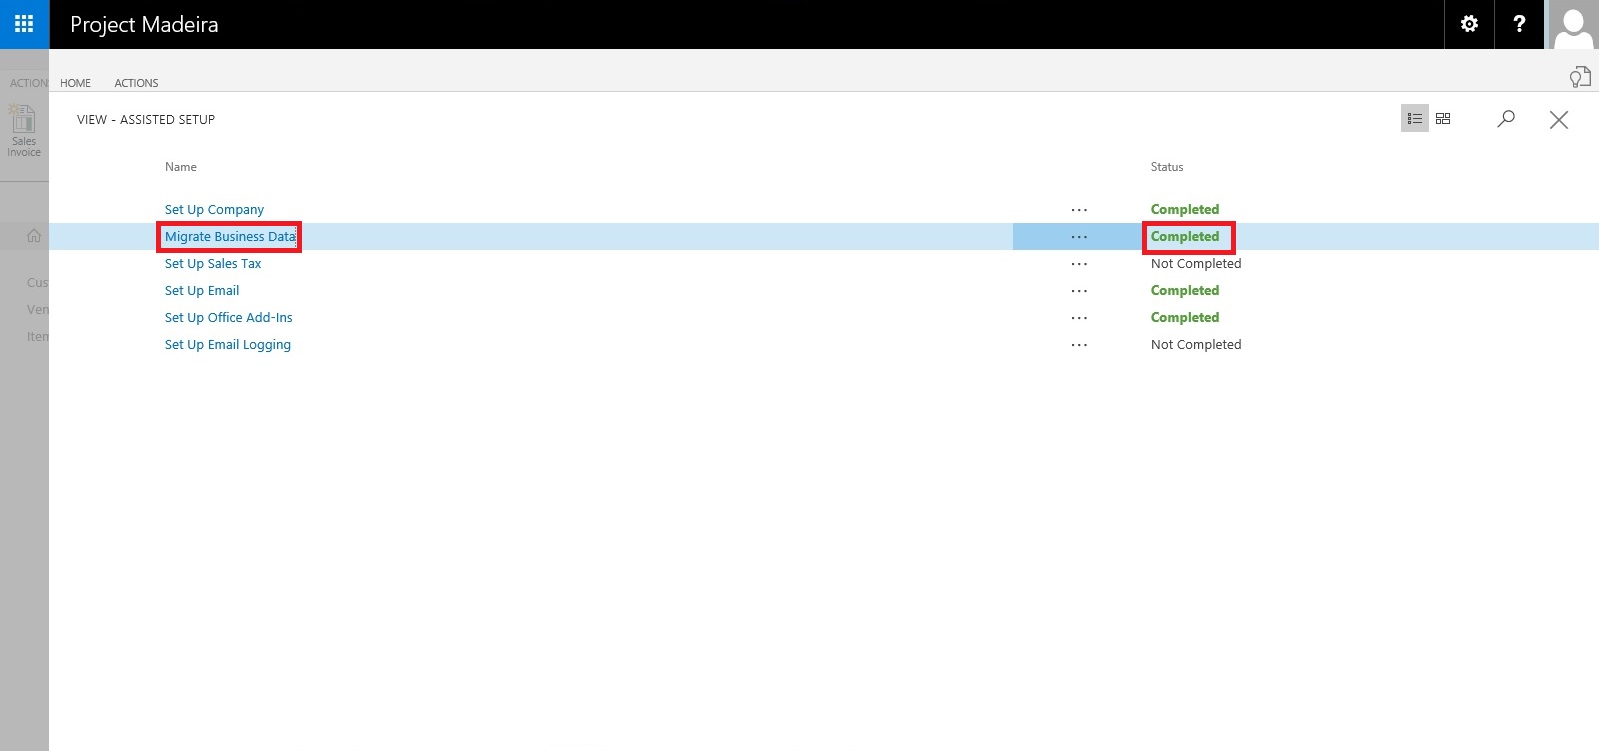This screenshot has width=1599, height=751.
Task: Click the search magnifier icon
Action: 1506,119
